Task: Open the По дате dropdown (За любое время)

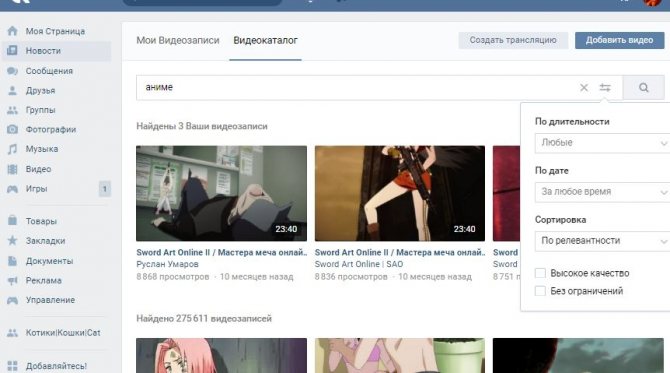Action: pyautogui.click(x=602, y=192)
